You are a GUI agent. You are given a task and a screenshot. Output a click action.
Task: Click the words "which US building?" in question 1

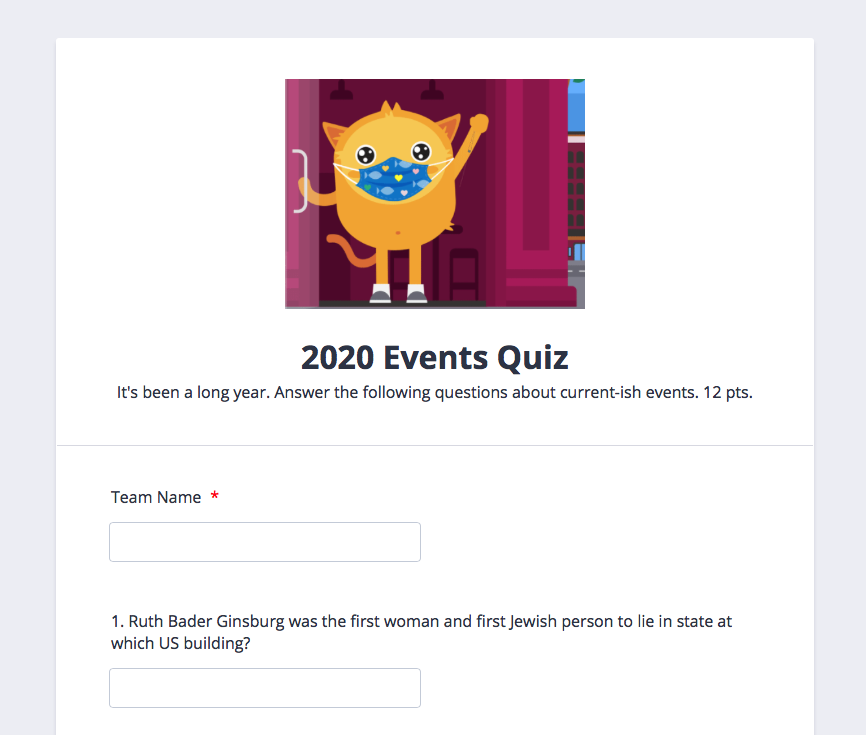pos(181,644)
